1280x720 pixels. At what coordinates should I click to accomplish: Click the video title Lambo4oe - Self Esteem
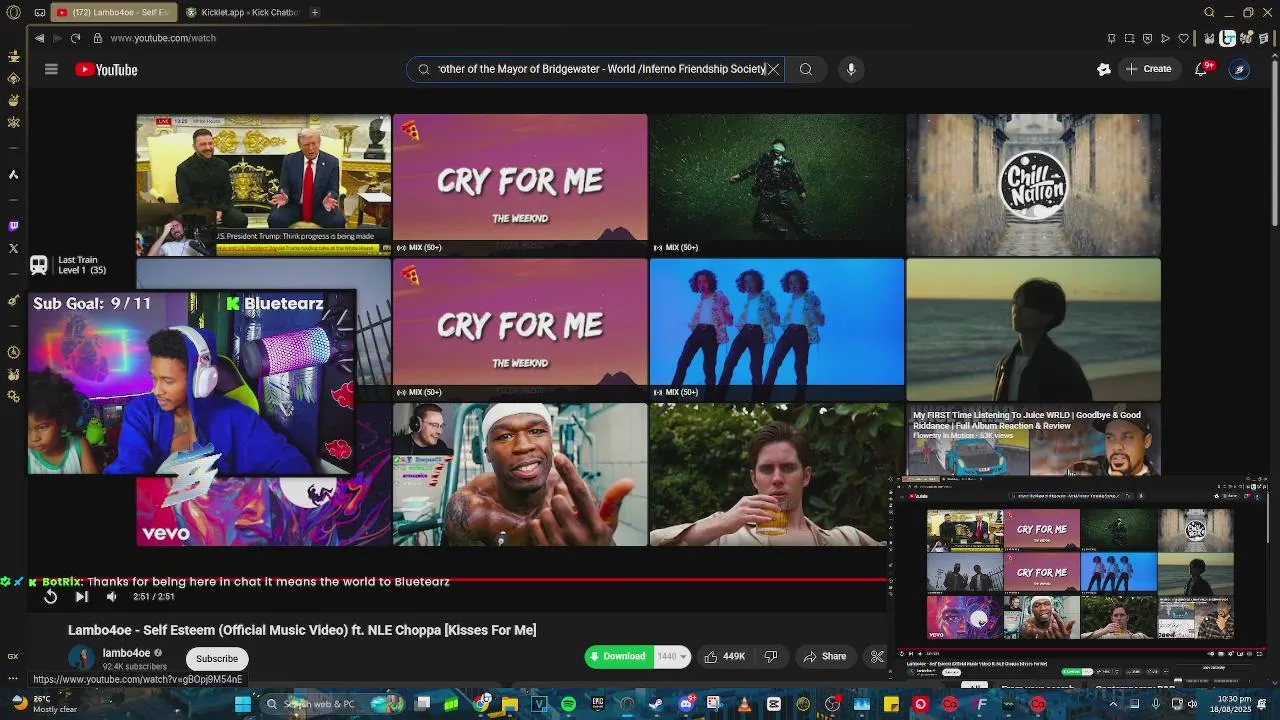302,630
